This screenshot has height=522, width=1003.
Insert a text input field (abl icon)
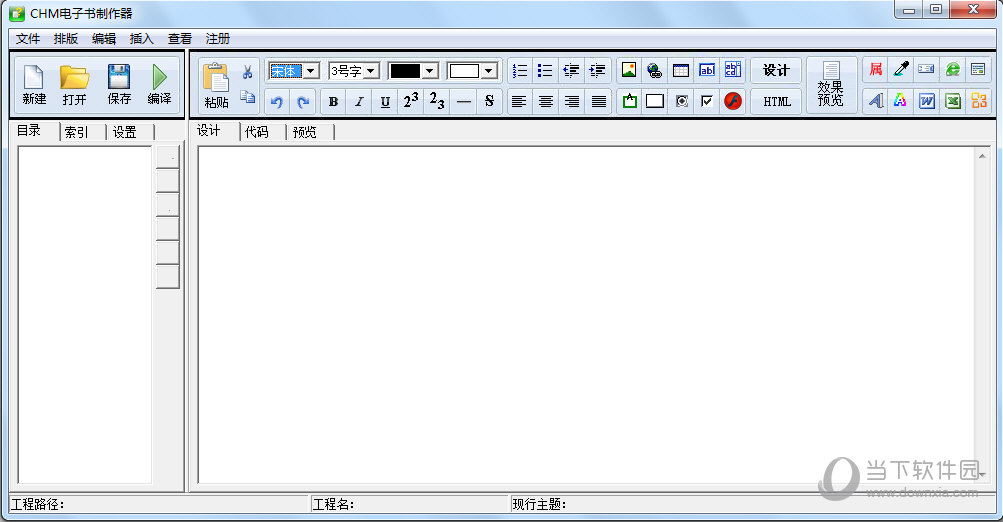point(707,70)
